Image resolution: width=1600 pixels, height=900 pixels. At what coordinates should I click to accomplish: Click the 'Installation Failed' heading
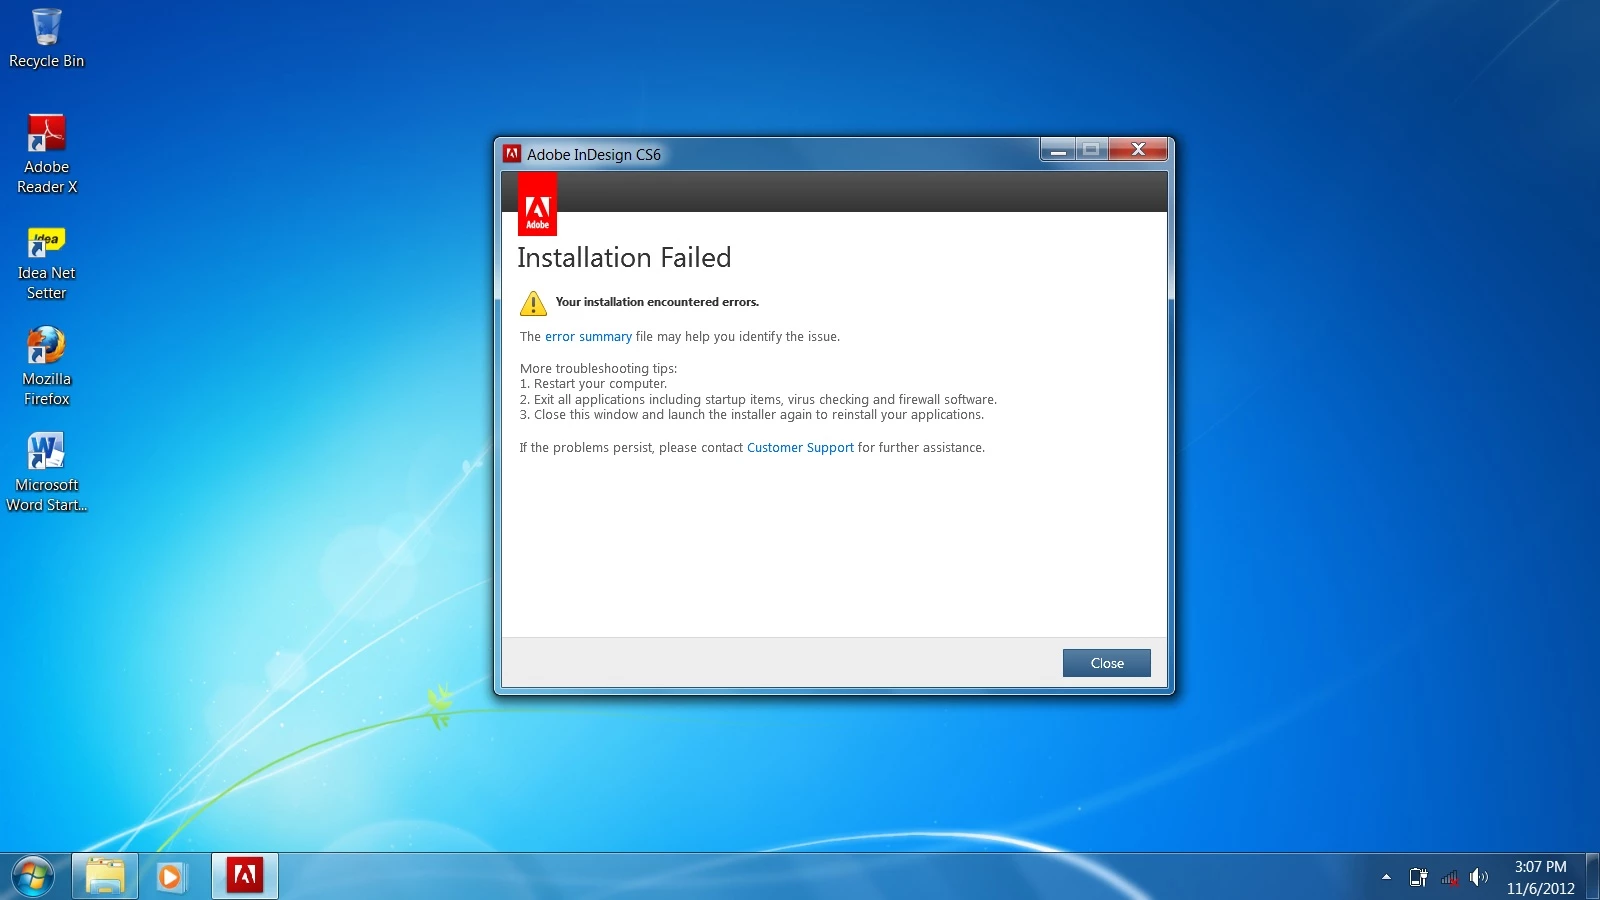click(624, 258)
